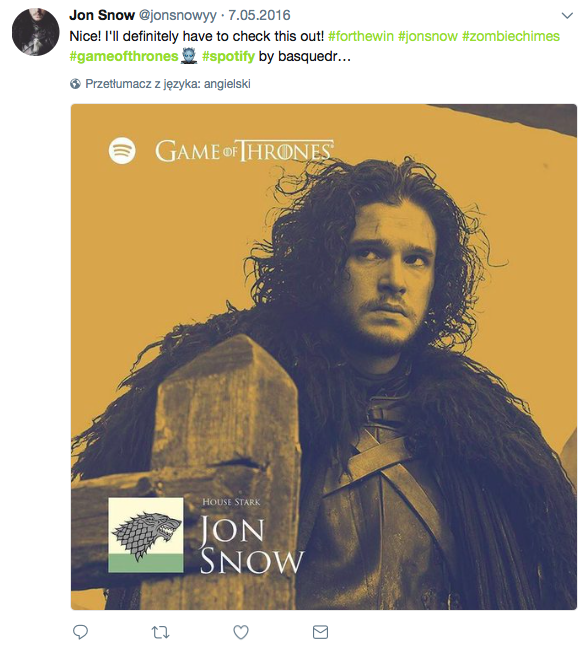Click the globe icon beside translate text
580x648 pixels.
pyautogui.click(x=75, y=84)
